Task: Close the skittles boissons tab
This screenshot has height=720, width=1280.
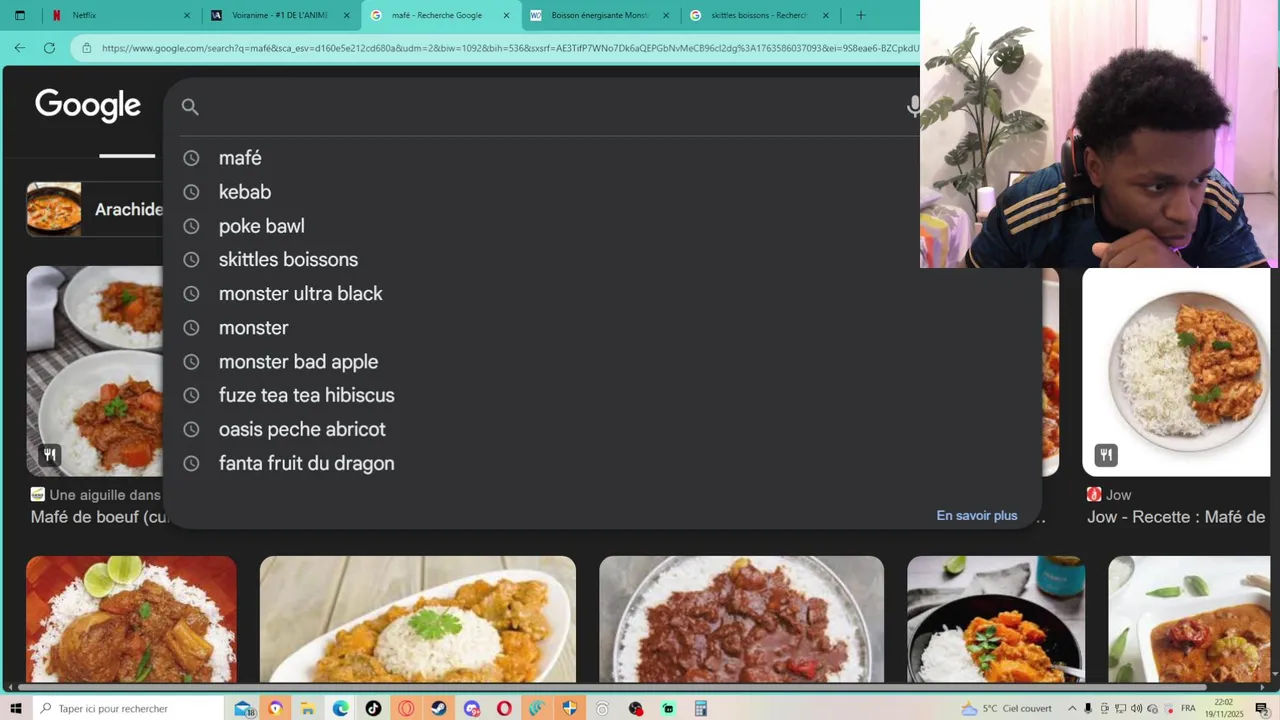Action: point(825,15)
